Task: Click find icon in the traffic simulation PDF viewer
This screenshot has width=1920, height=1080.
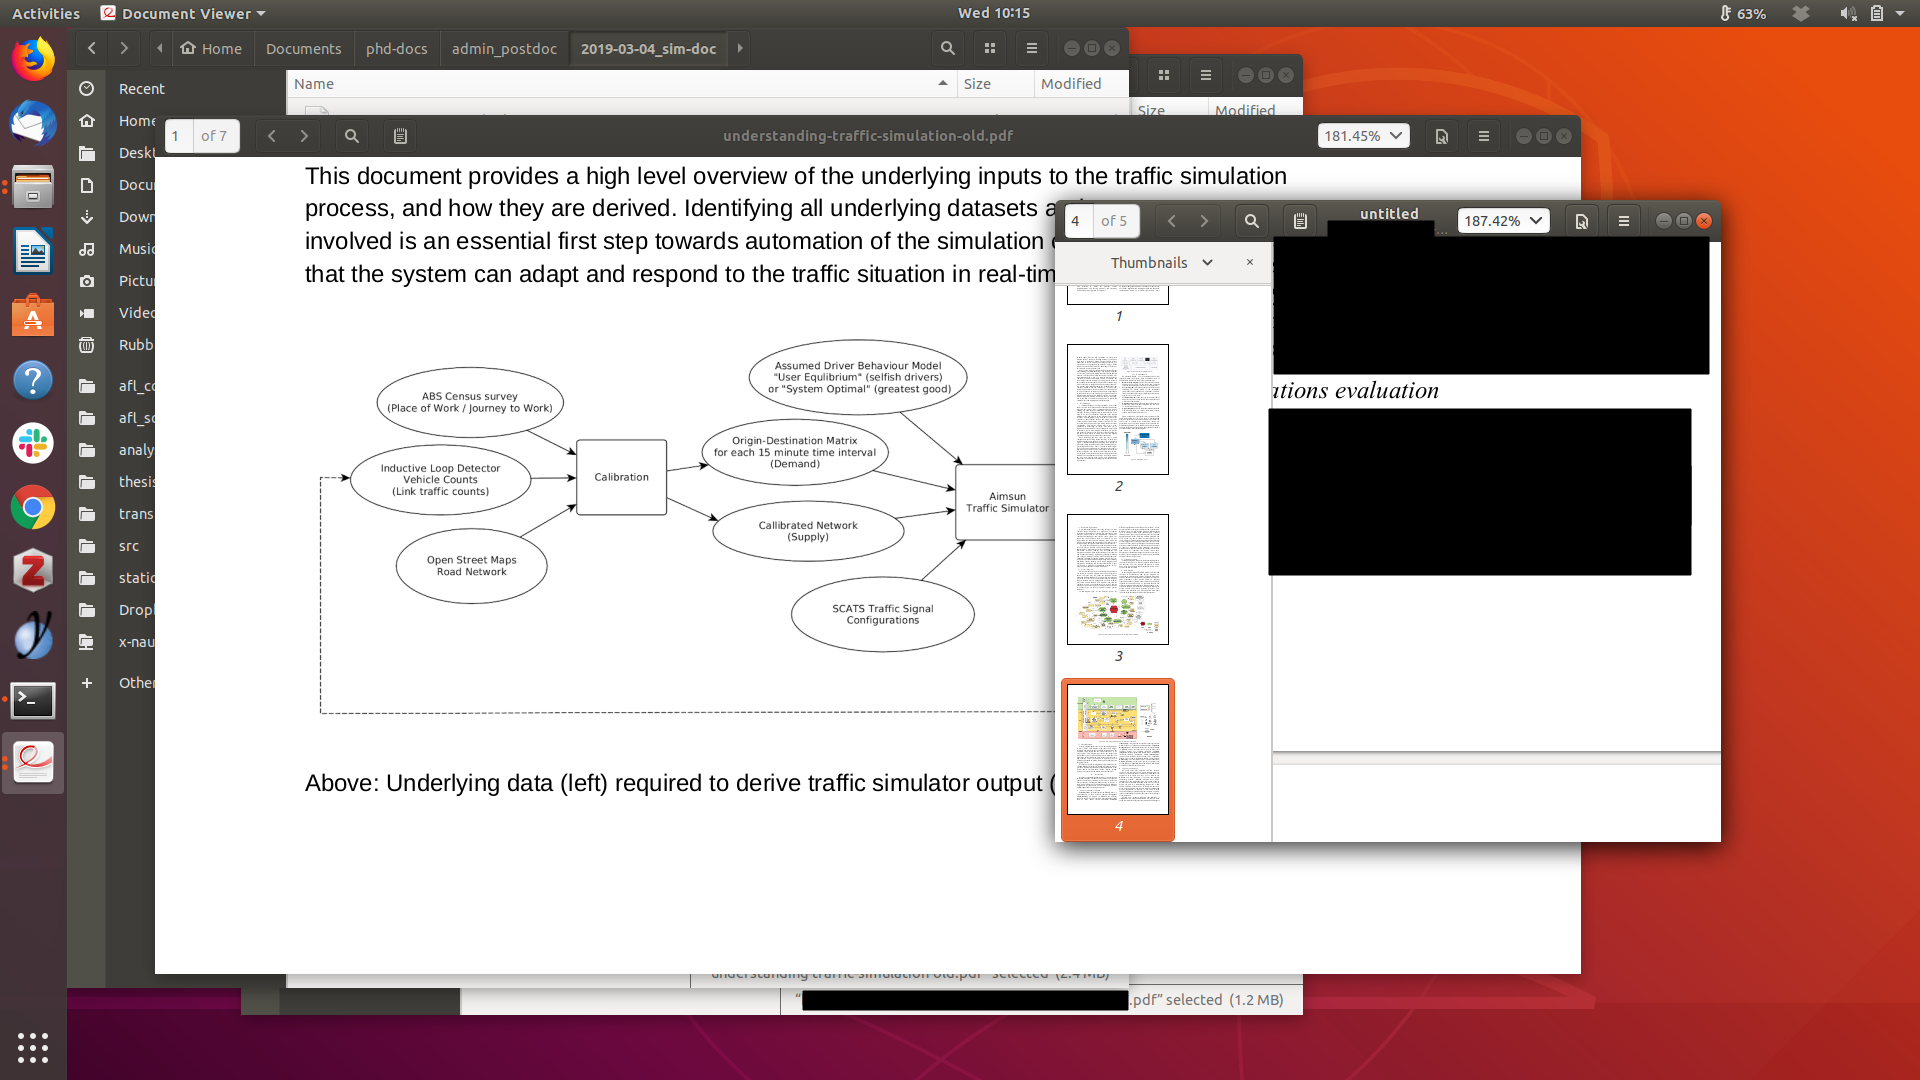Action: coord(351,136)
